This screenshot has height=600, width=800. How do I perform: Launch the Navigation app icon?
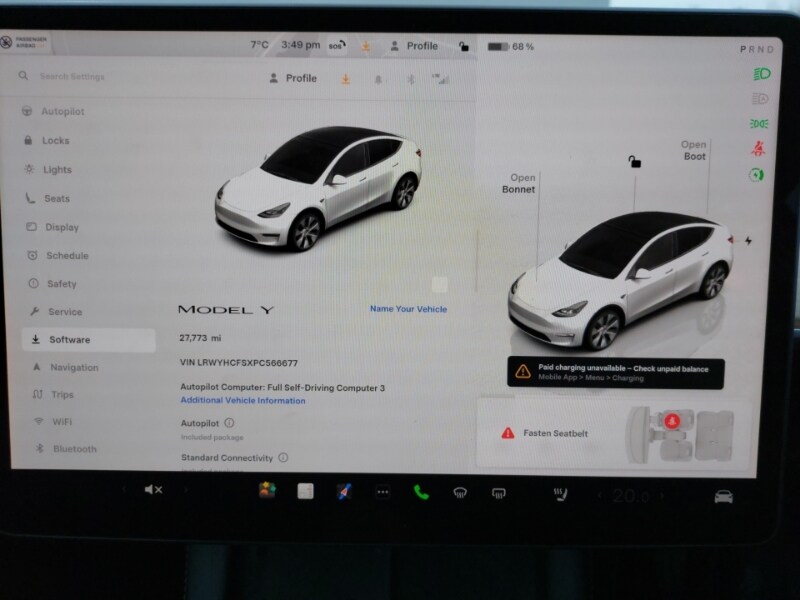pos(343,491)
